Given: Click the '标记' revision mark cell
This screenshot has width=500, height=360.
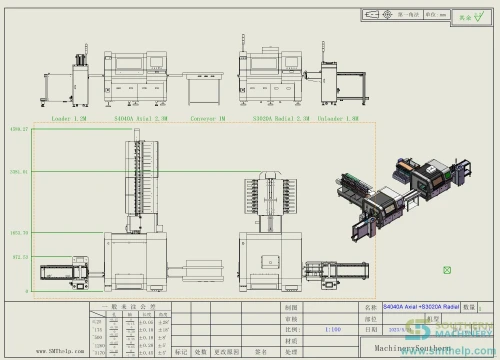Looking at the screenshot, I should point(181,352).
